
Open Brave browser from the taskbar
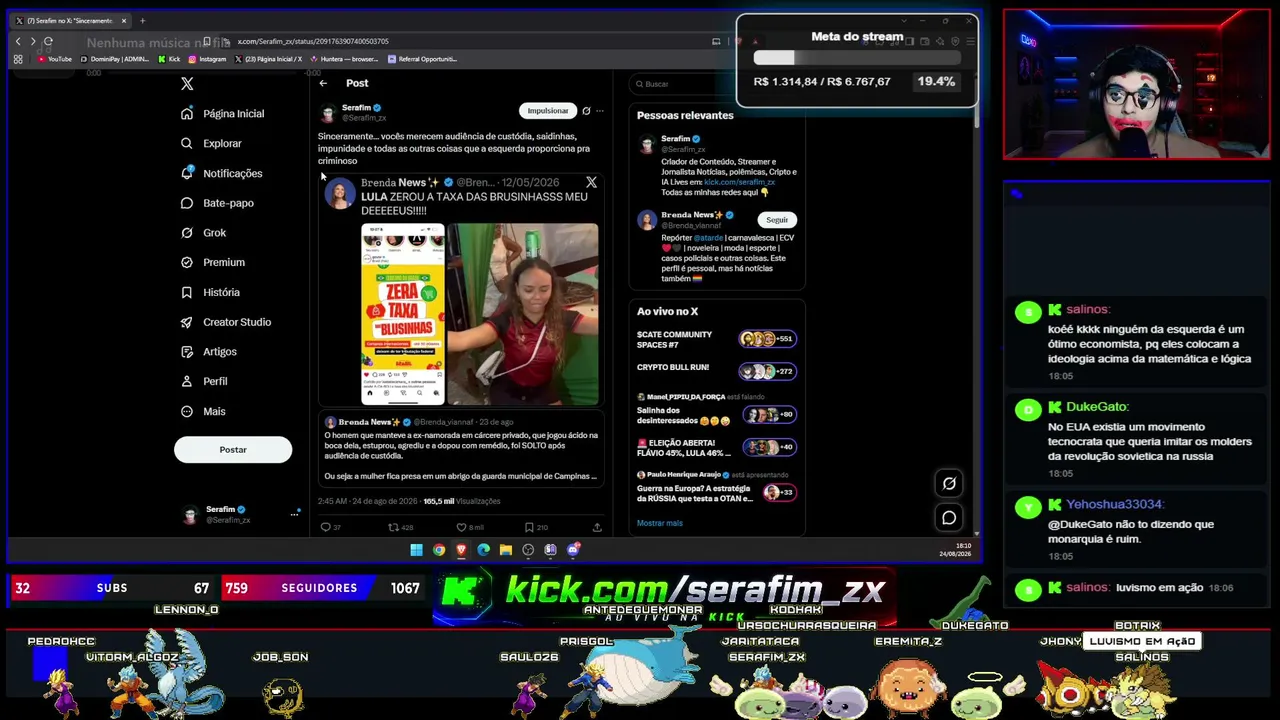pos(461,549)
